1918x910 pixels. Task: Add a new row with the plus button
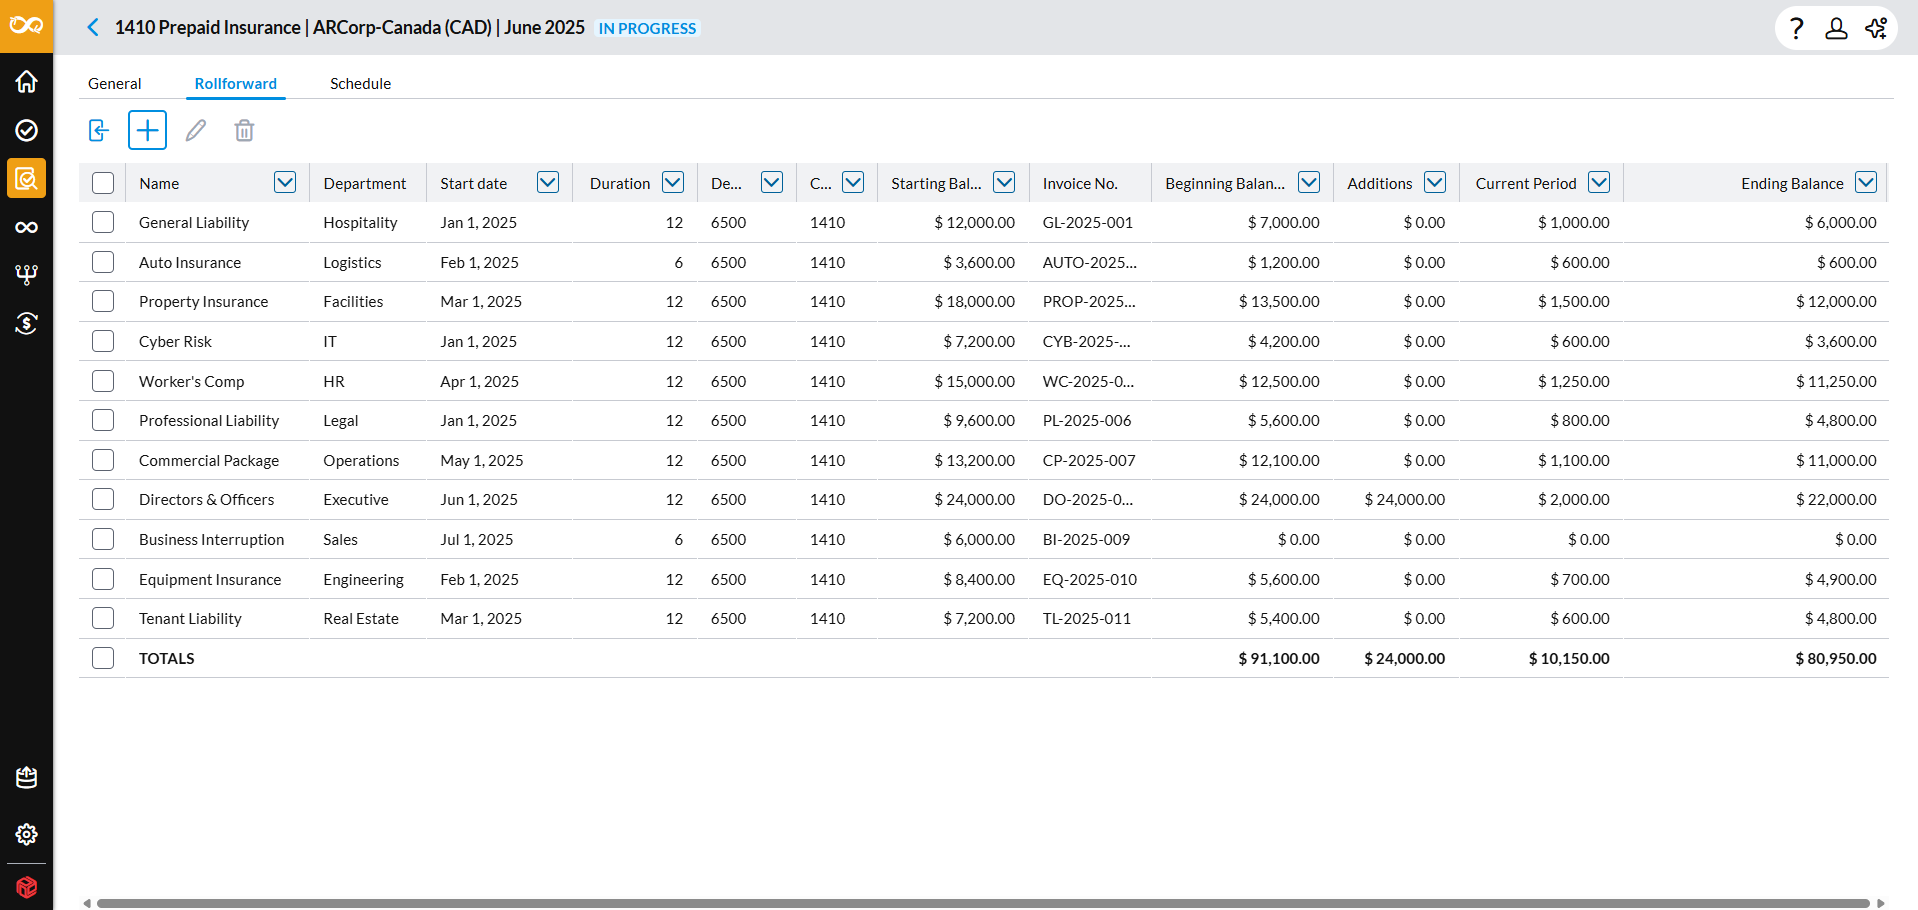point(147,130)
